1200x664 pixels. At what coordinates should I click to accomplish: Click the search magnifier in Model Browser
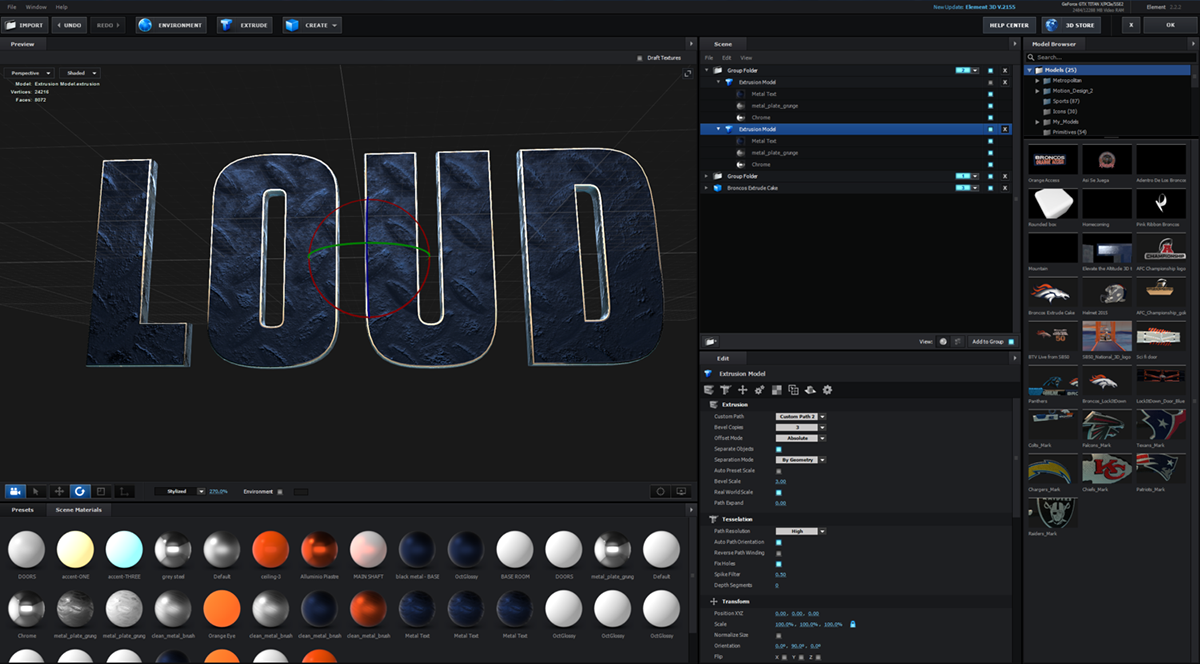[x=1032, y=57]
